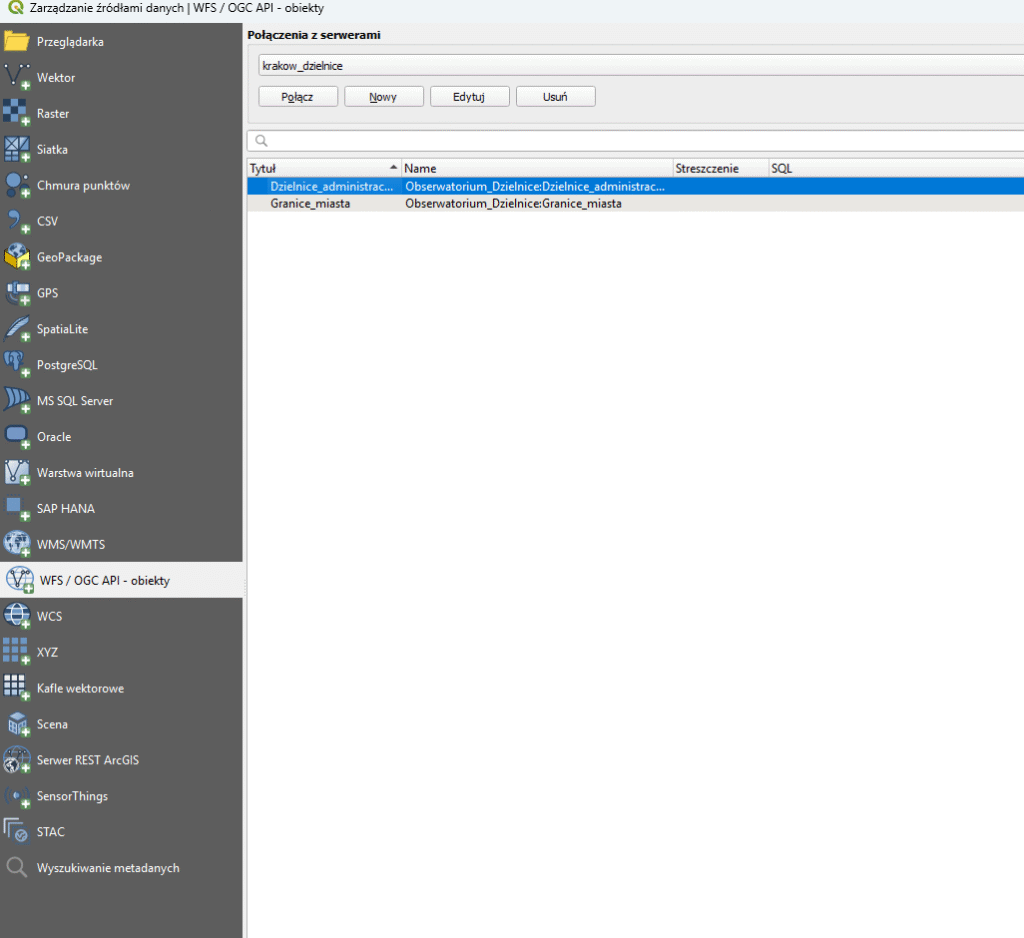Choose the GeoPackage icon in sidebar
The width and height of the screenshot is (1024, 938).
pyautogui.click(x=17, y=257)
